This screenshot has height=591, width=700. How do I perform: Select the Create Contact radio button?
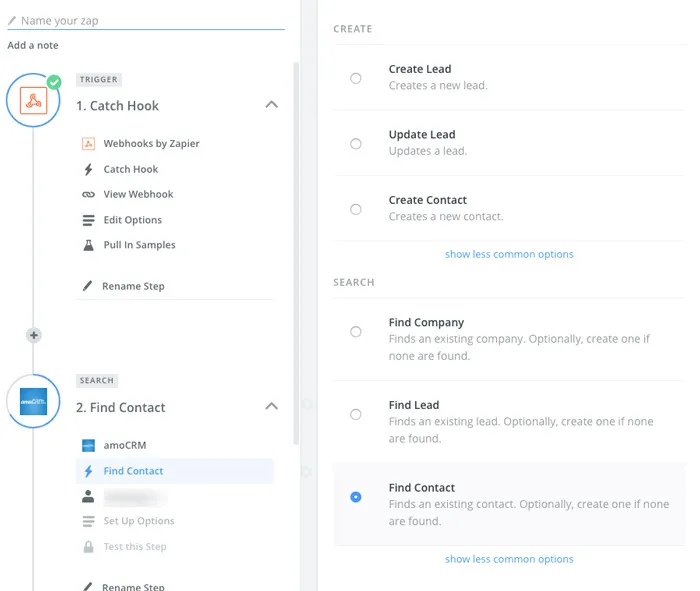click(x=356, y=209)
